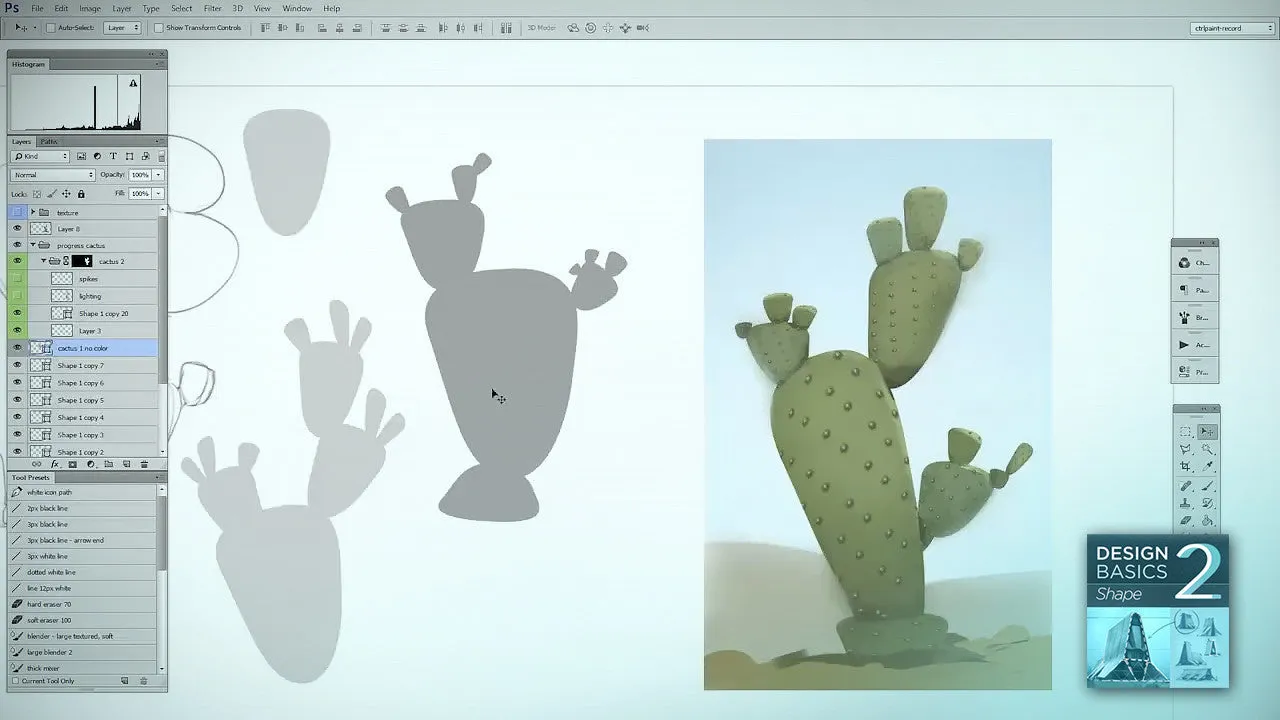Select the Tool Presets tab
This screenshot has height=720, width=1280.
[x=31, y=477]
